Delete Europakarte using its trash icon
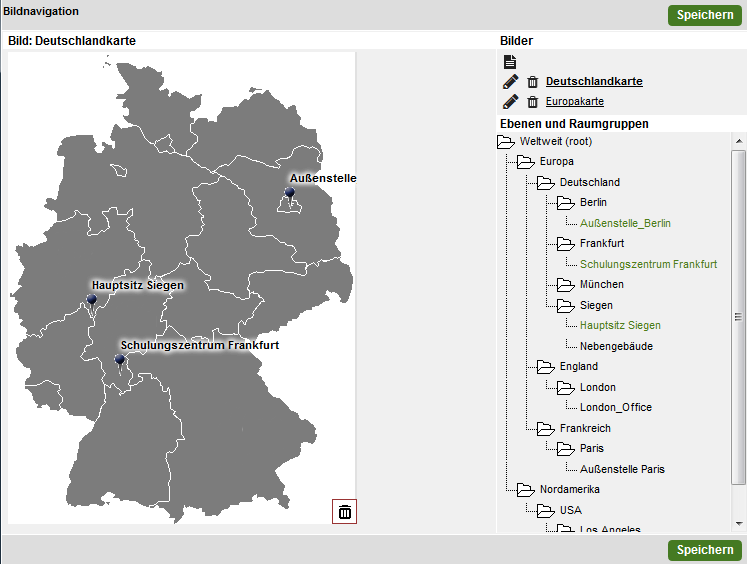 [533, 101]
